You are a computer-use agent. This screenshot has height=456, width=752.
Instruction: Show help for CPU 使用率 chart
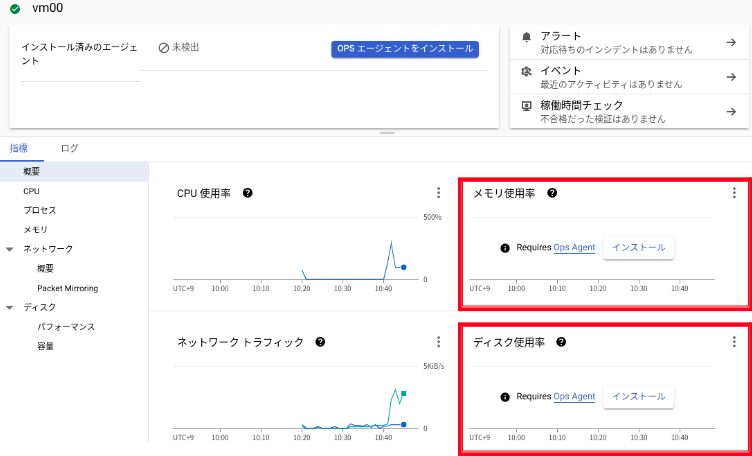[x=247, y=193]
